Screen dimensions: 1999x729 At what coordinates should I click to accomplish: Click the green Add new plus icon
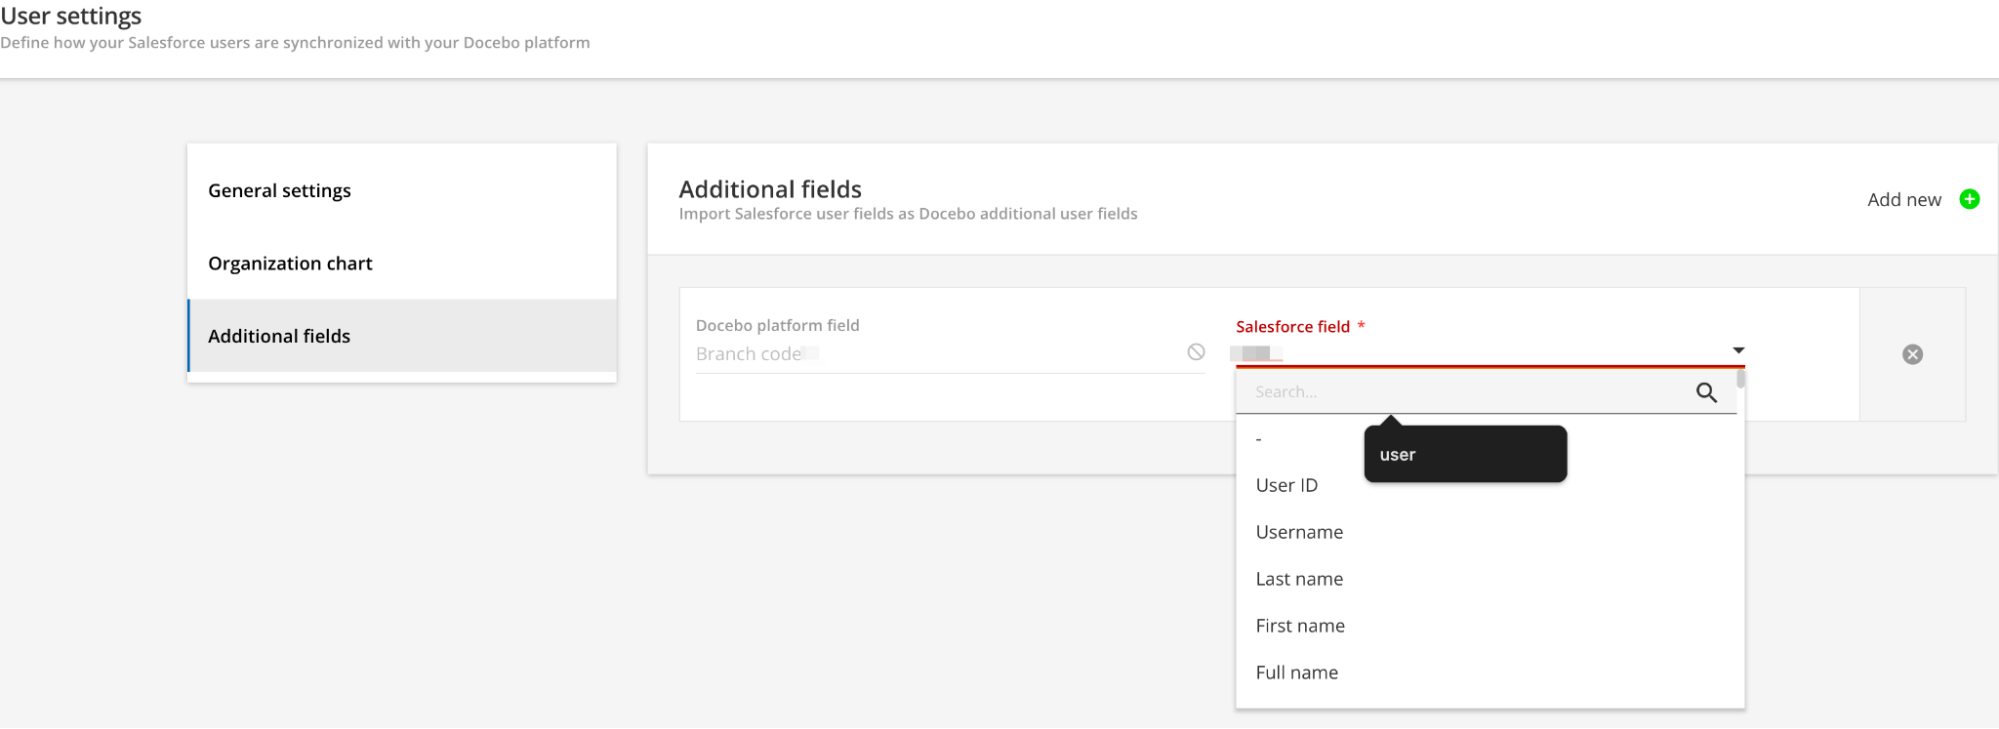1969,199
